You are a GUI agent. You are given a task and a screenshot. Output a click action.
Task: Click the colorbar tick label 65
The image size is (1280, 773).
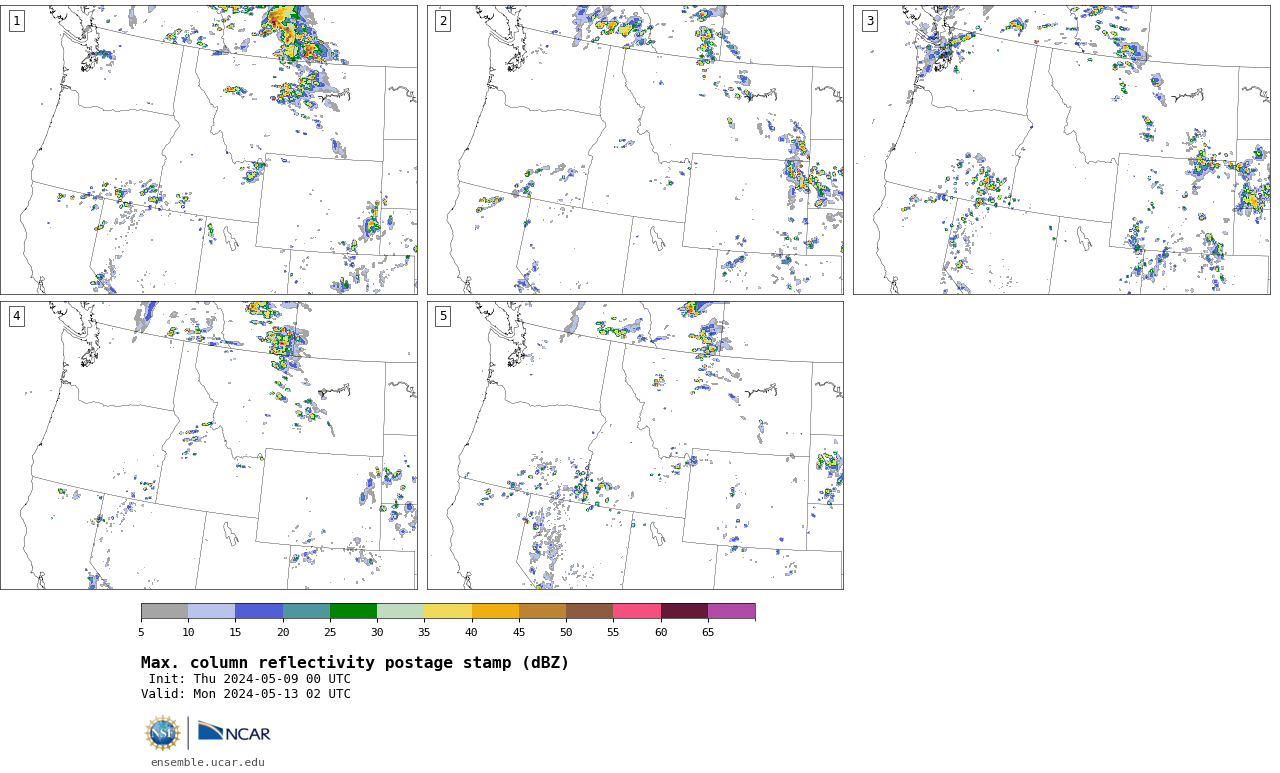point(708,632)
